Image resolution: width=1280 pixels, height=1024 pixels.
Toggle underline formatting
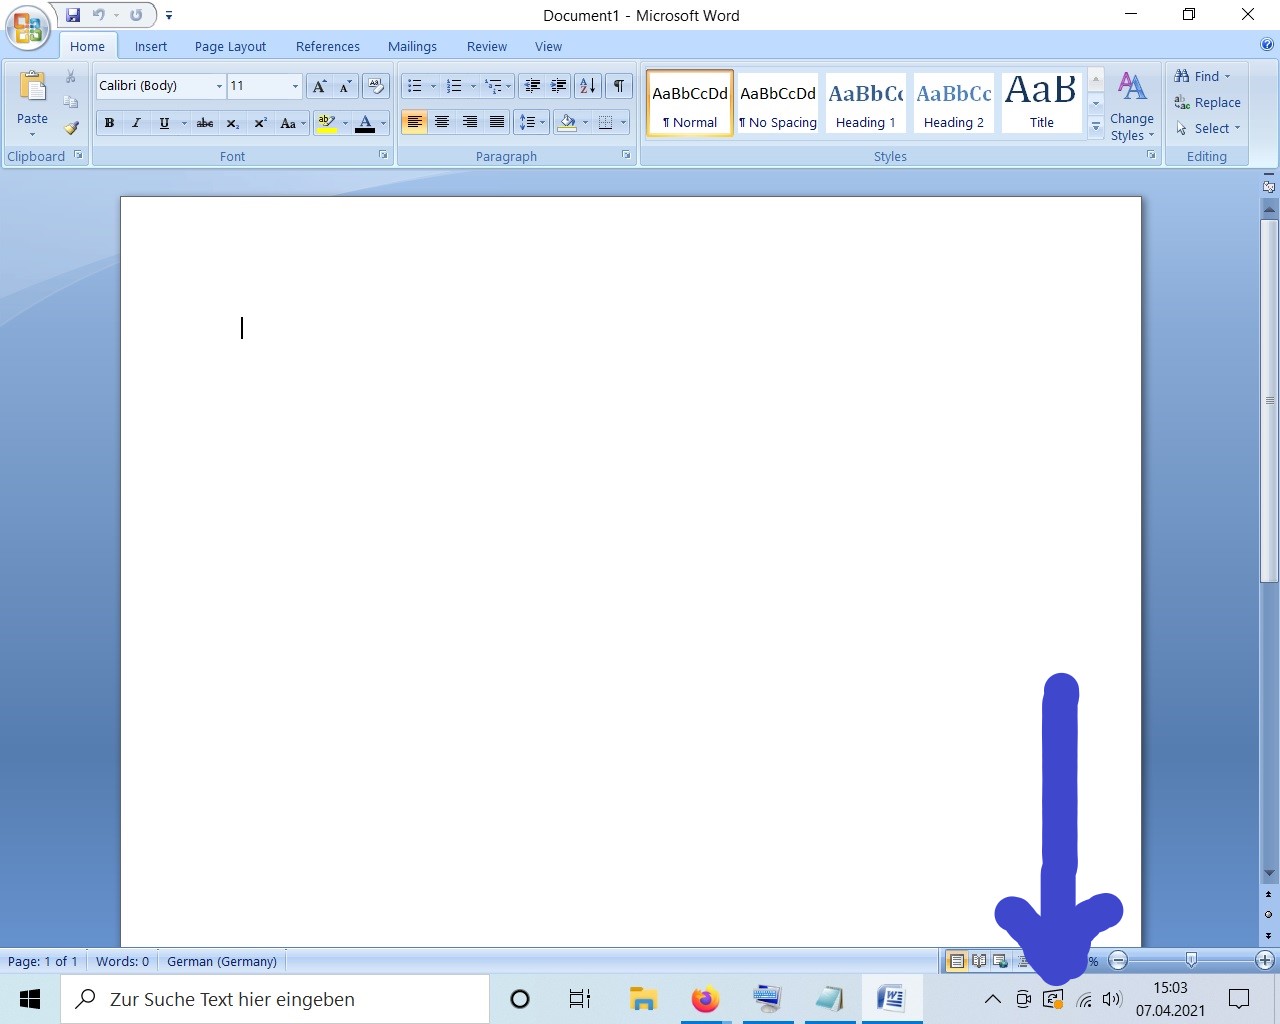pos(164,123)
